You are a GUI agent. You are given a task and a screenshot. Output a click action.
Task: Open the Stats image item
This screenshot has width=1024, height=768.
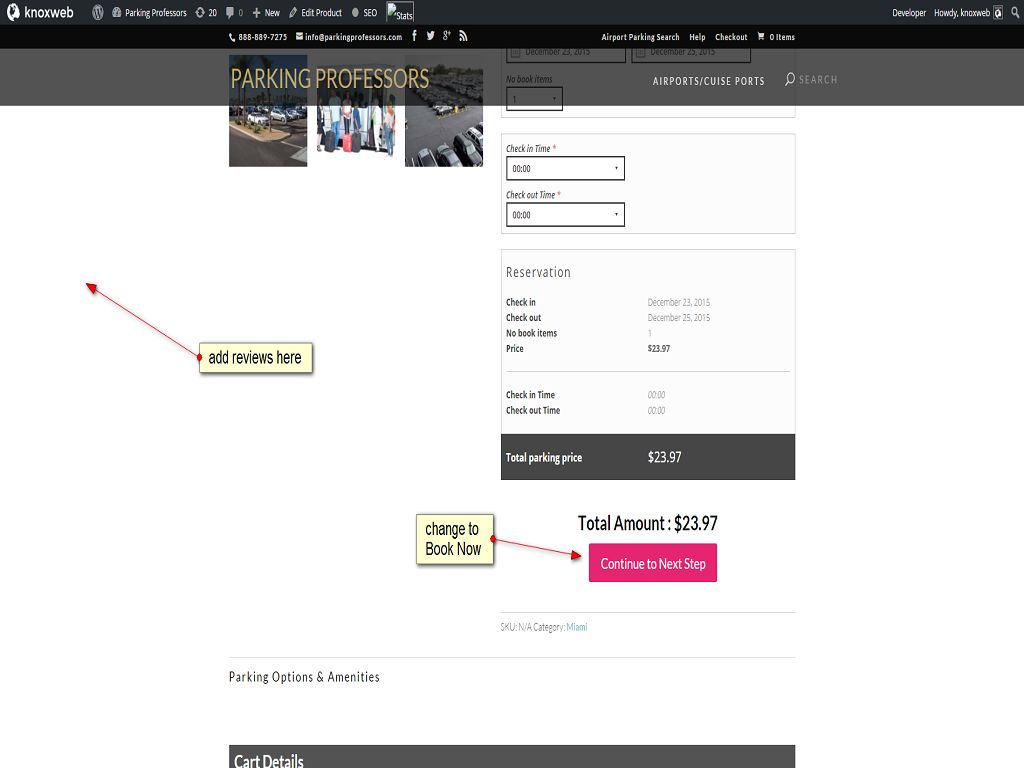[x=400, y=12]
